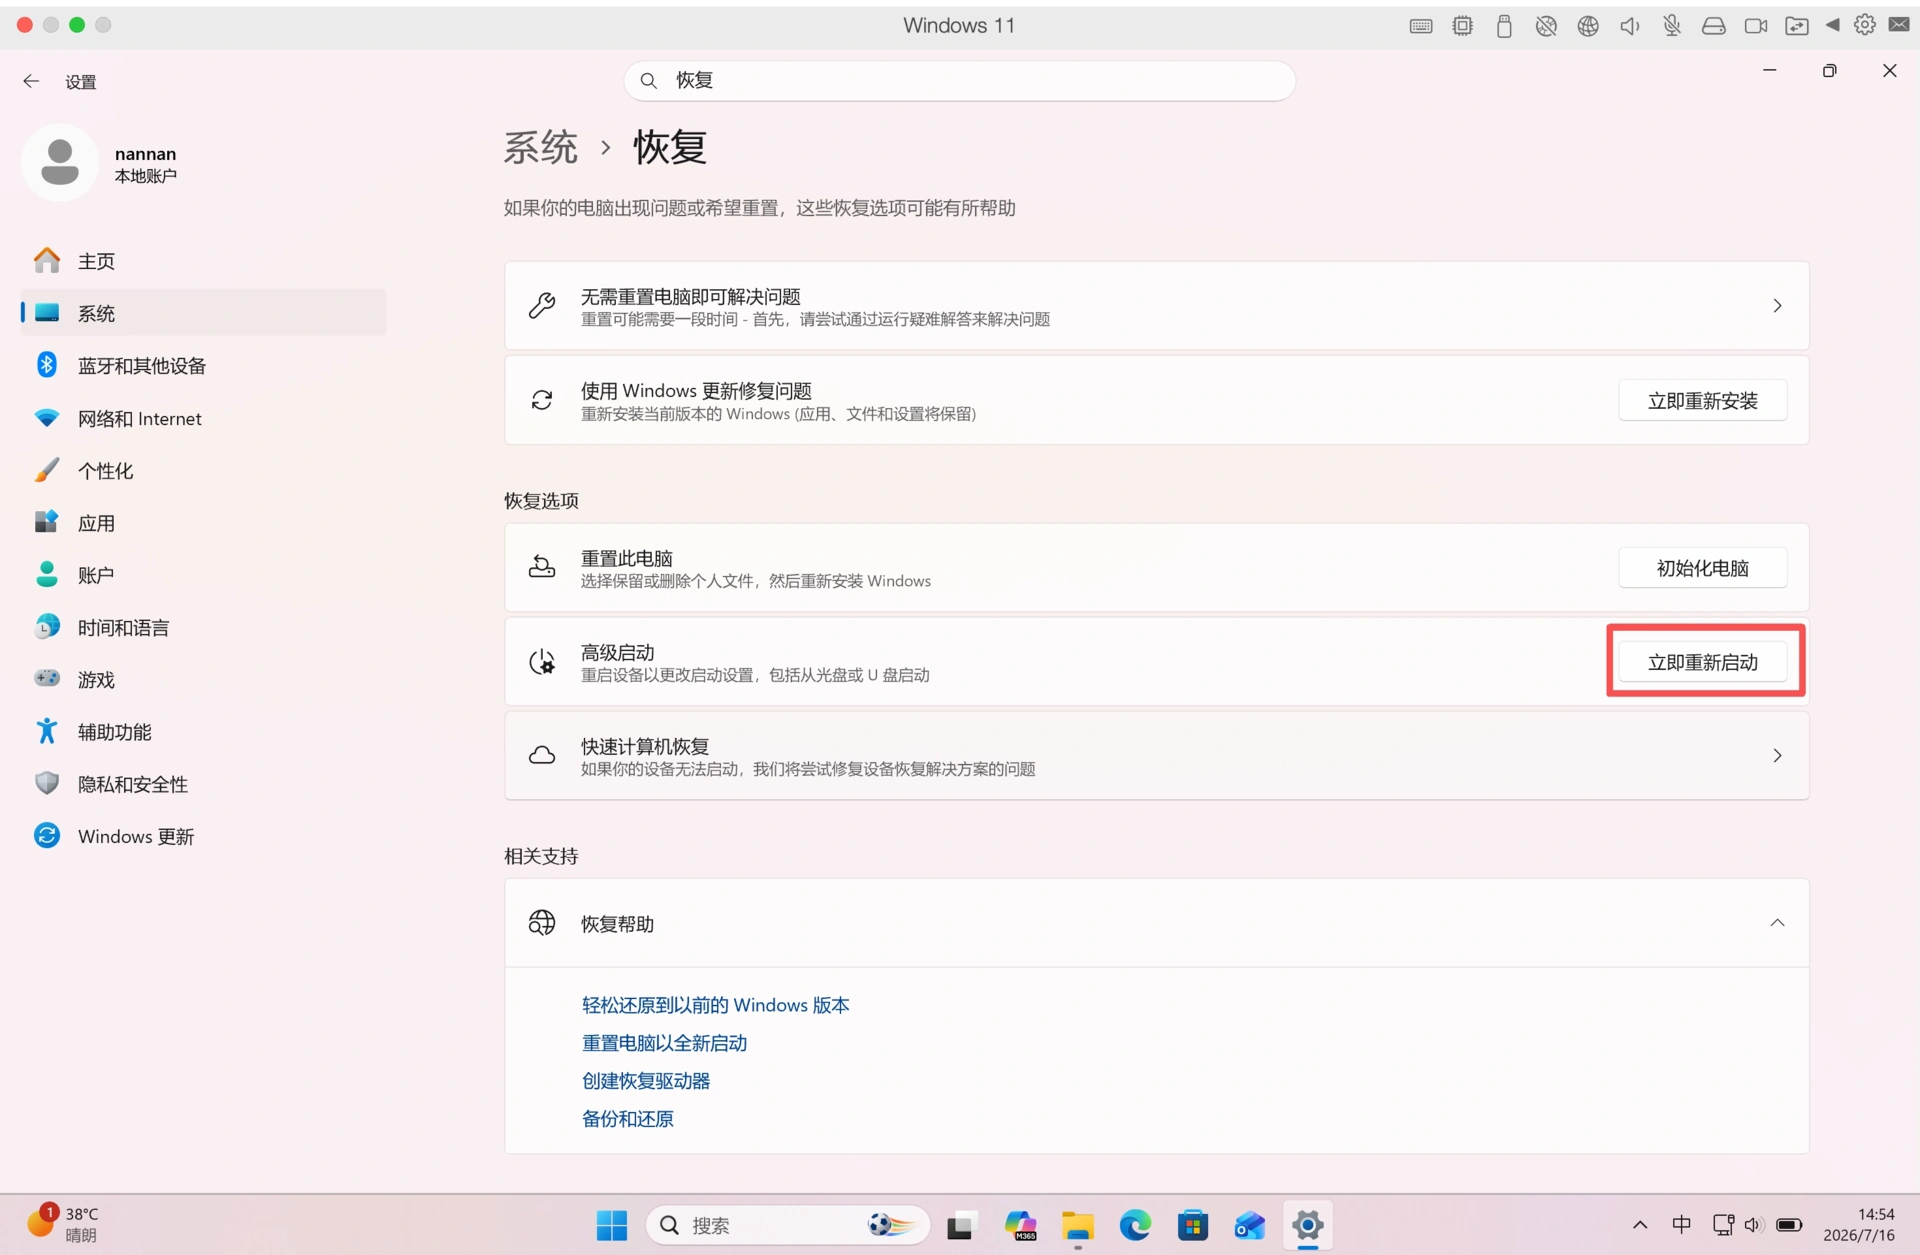Click the 隐私和安全性 shield icon

tap(46, 783)
